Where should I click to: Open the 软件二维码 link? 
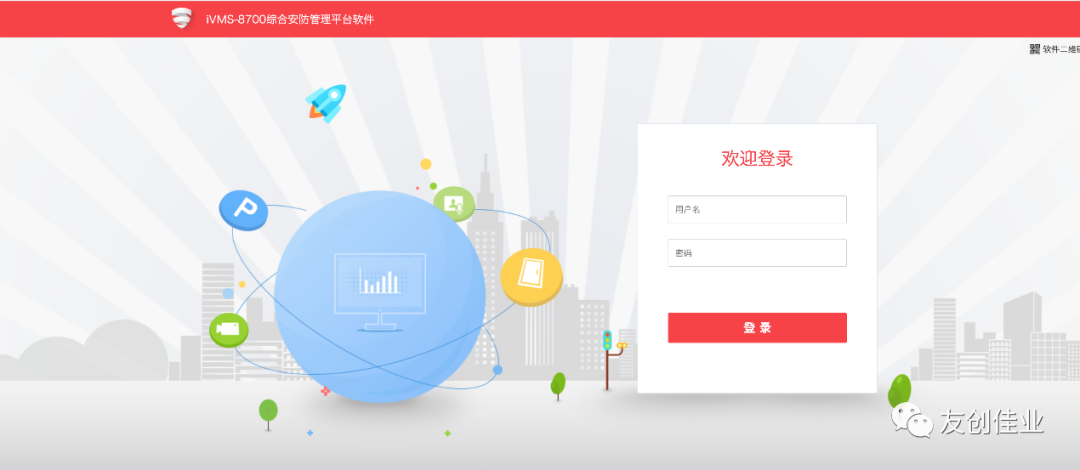pos(1061,49)
